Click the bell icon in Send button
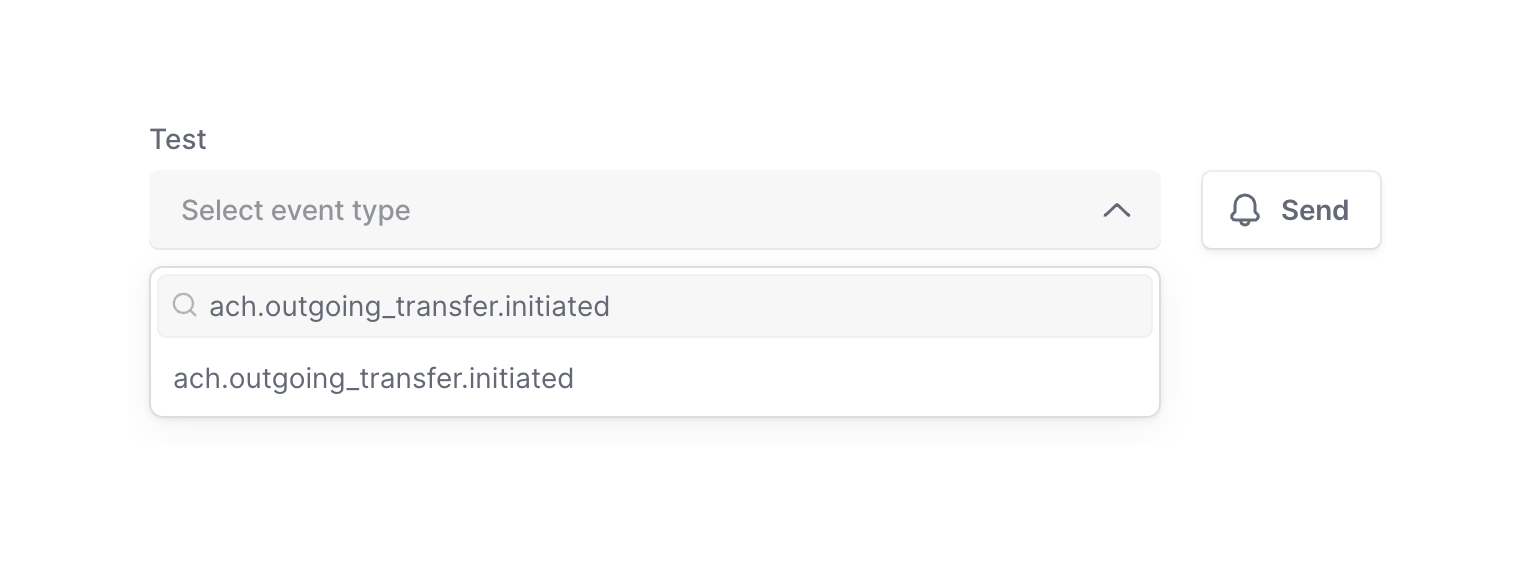Viewport: 1514px width, 575px height. pyautogui.click(x=1245, y=210)
